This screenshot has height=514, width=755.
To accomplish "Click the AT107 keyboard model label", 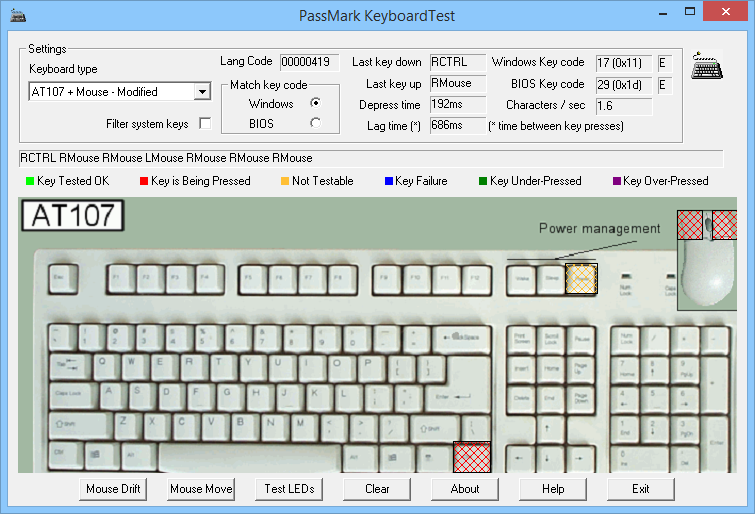I will pyautogui.click(x=73, y=215).
